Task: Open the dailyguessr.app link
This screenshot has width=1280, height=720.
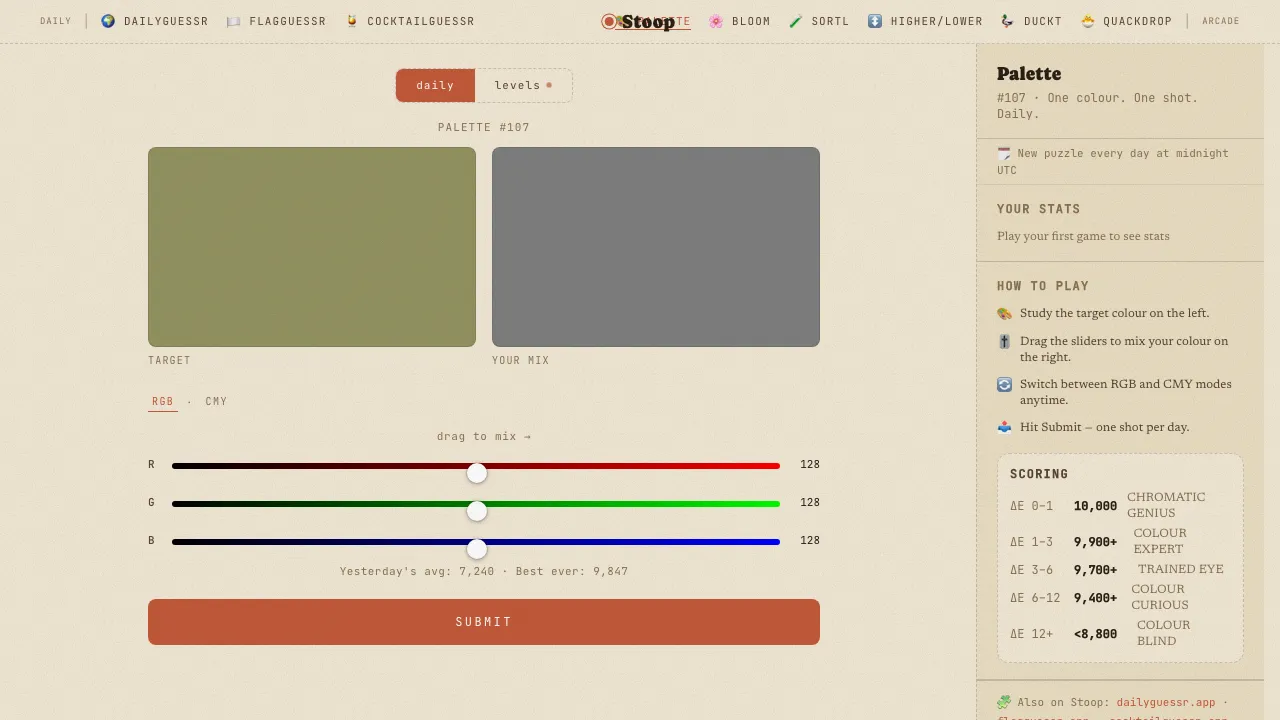Action: 1166,702
